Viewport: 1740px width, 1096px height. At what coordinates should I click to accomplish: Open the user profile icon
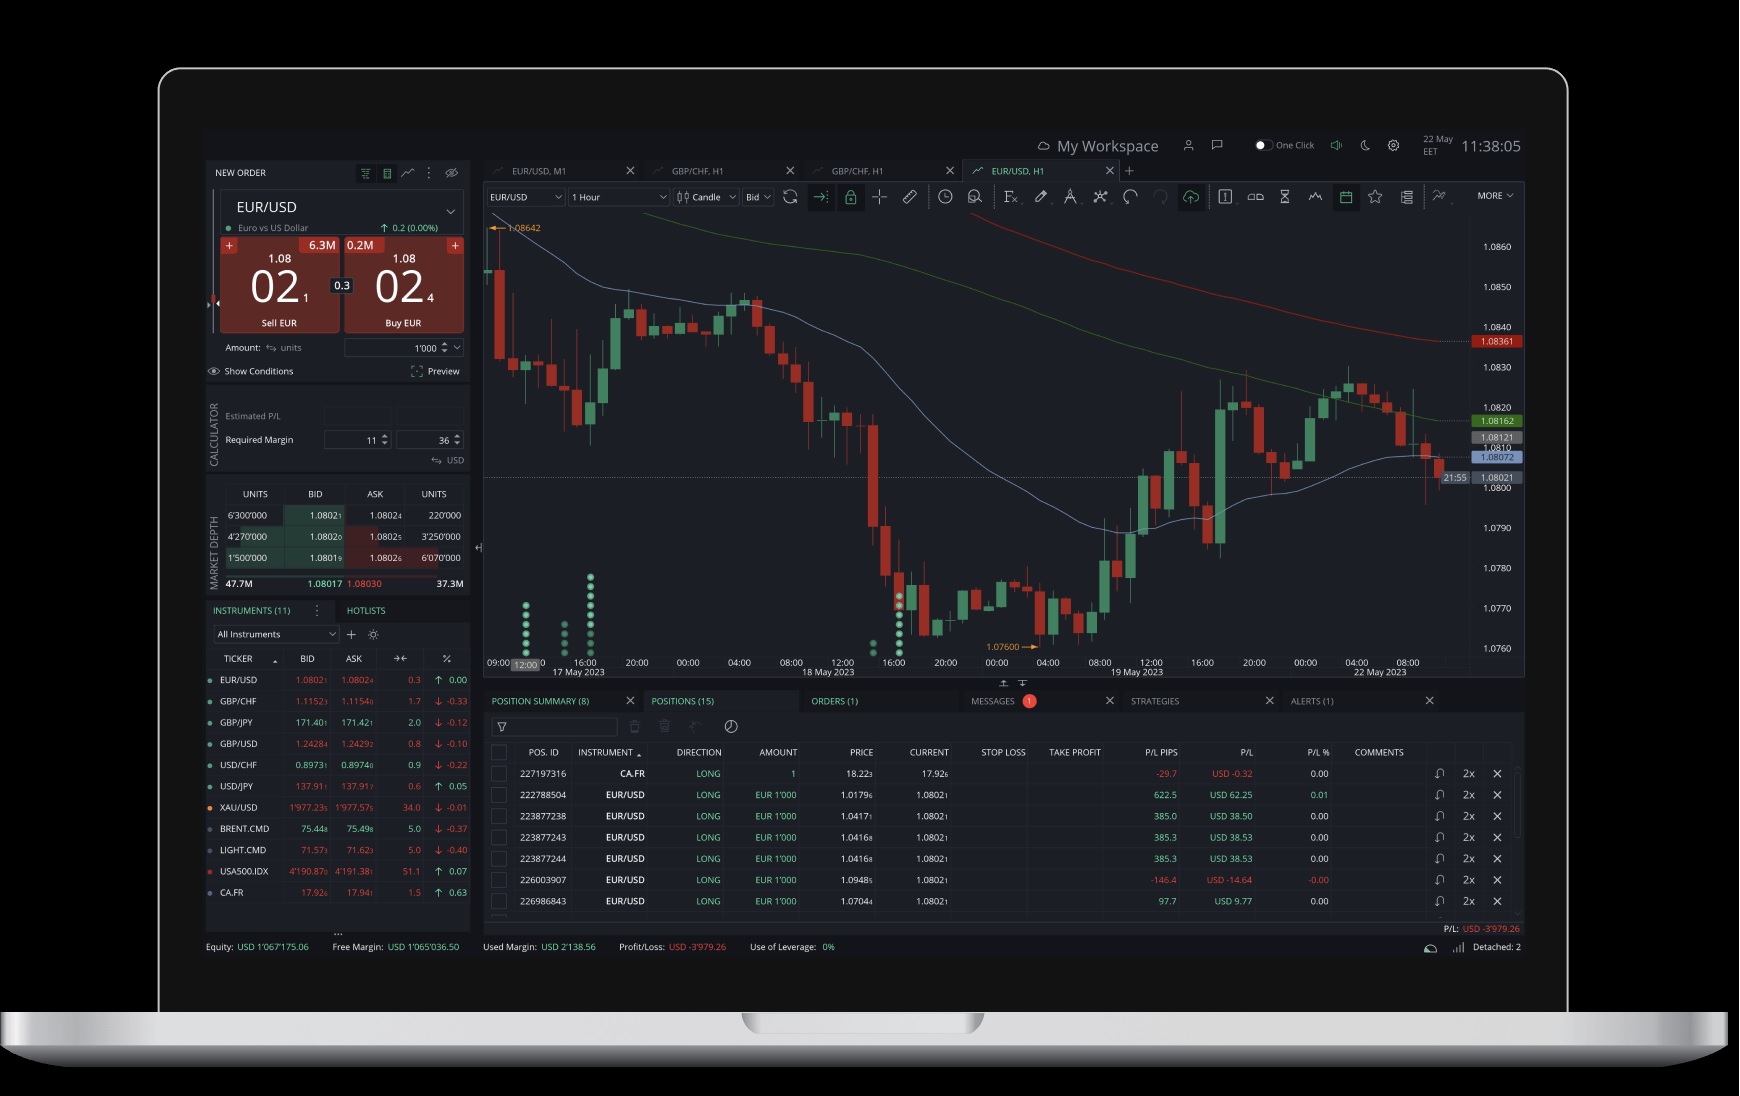pos(1188,145)
